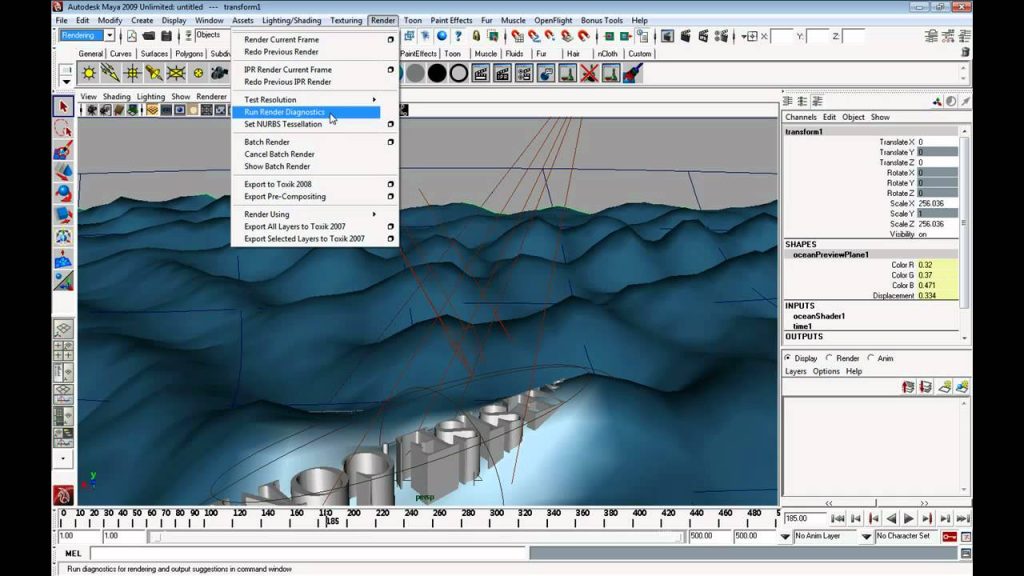Apply black material sphere from shelf

[437, 73]
